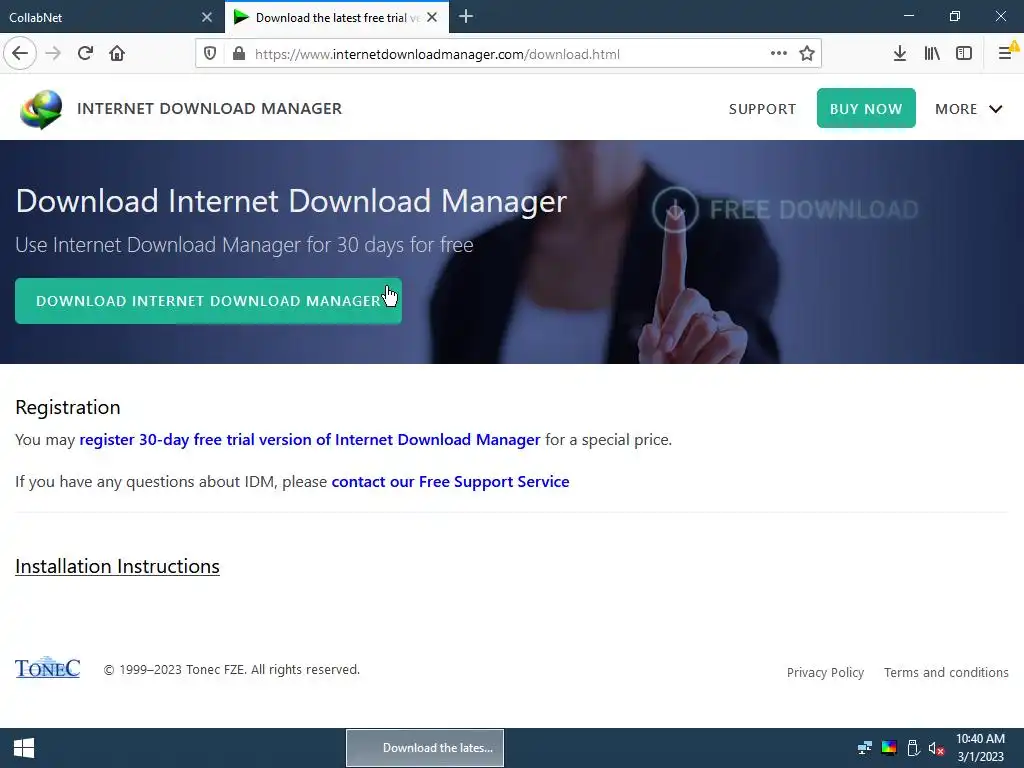
Task: Click the USB safely remove tray icon
Action: [x=914, y=748]
